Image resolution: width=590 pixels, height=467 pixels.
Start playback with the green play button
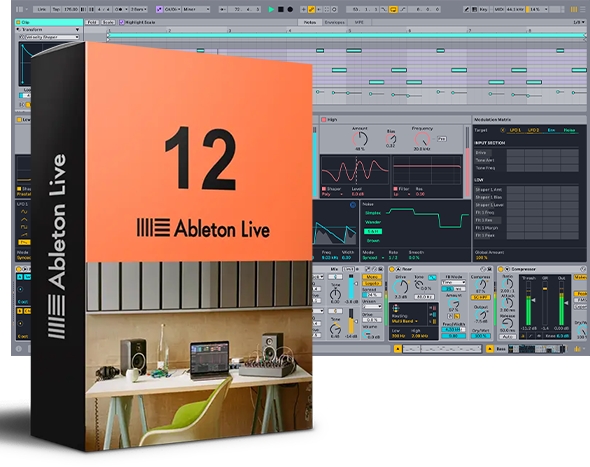pyautogui.click(x=271, y=9)
